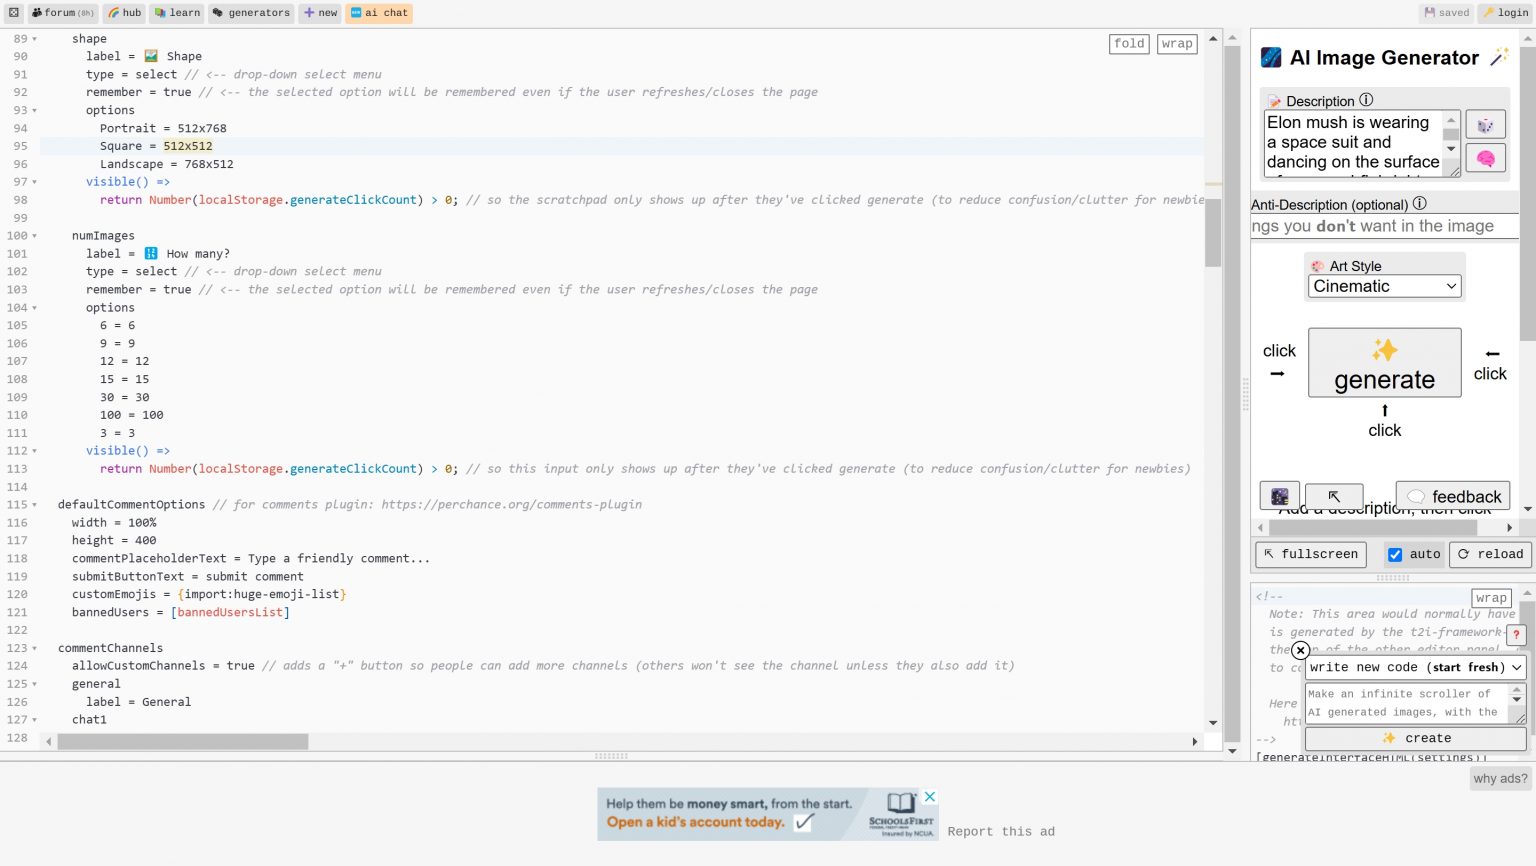This screenshot has width=1536, height=866.
Task: Open the ai chat menu item
Action: coord(379,13)
